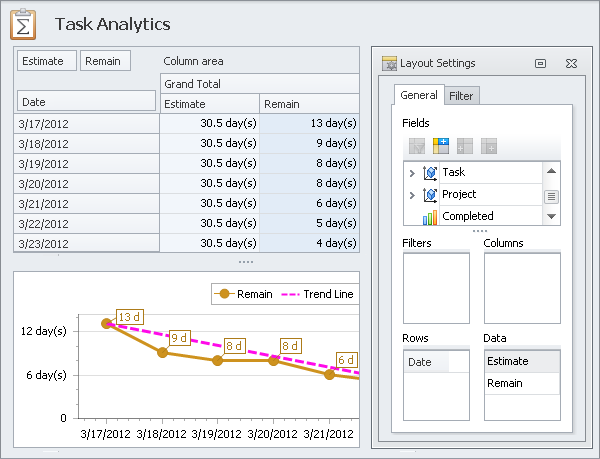Viewport: 600px width, 459px height.
Task: Expand the Project field node
Action: tap(412, 194)
